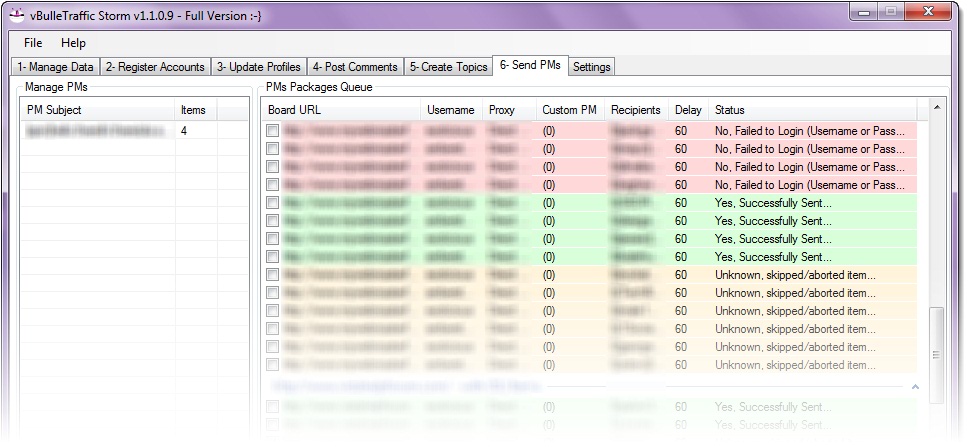969x447 pixels.
Task: Check the first Successfully Sent row checkbox
Action: click(273, 203)
